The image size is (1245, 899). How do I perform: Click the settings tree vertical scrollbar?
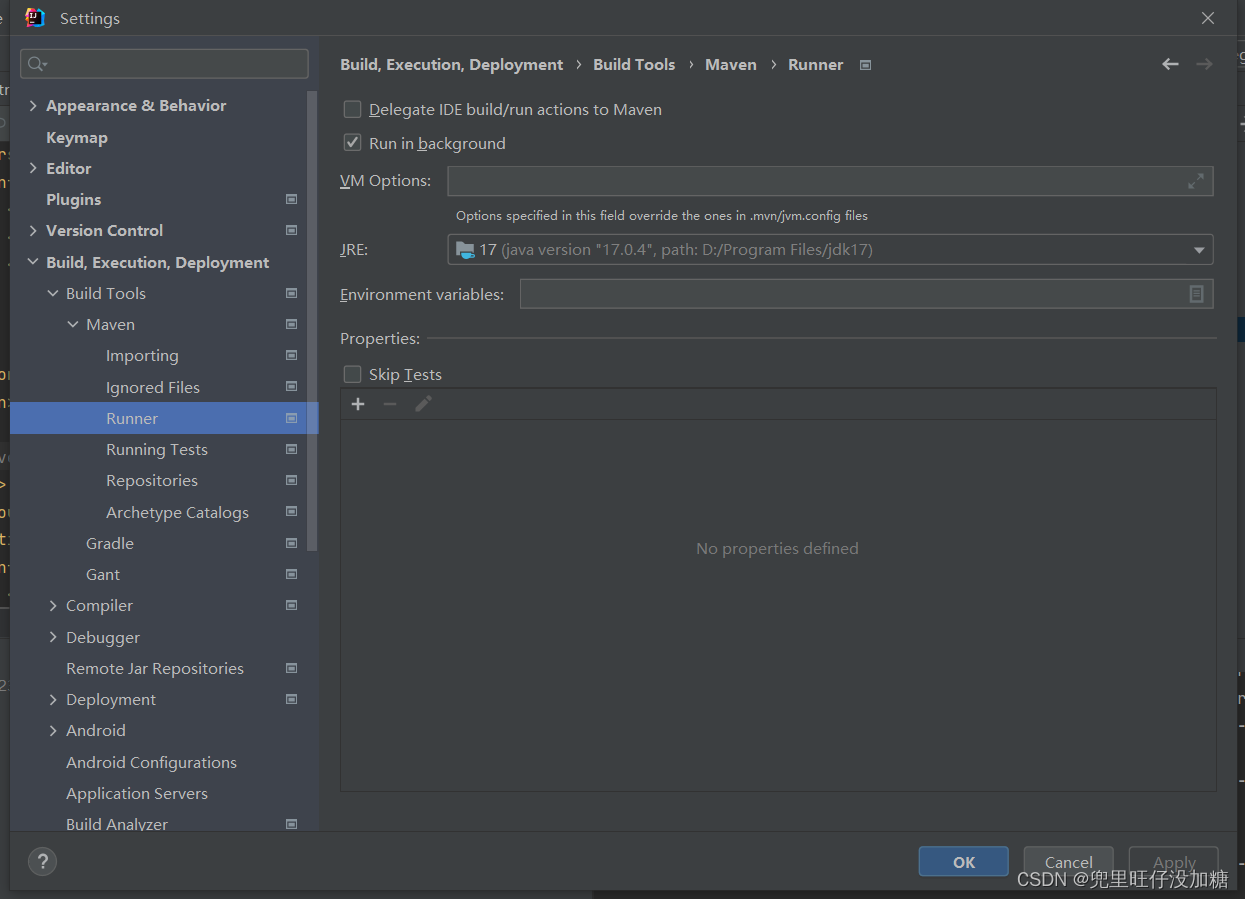point(313,320)
